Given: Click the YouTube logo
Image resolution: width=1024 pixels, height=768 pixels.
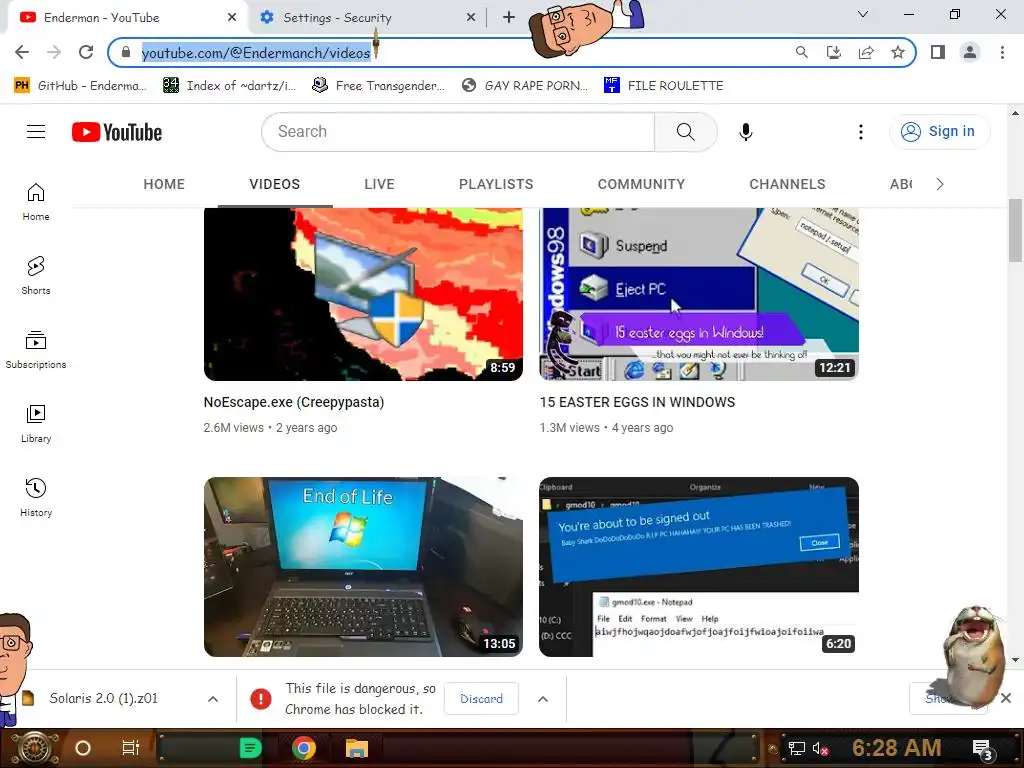Looking at the screenshot, I should [x=117, y=133].
